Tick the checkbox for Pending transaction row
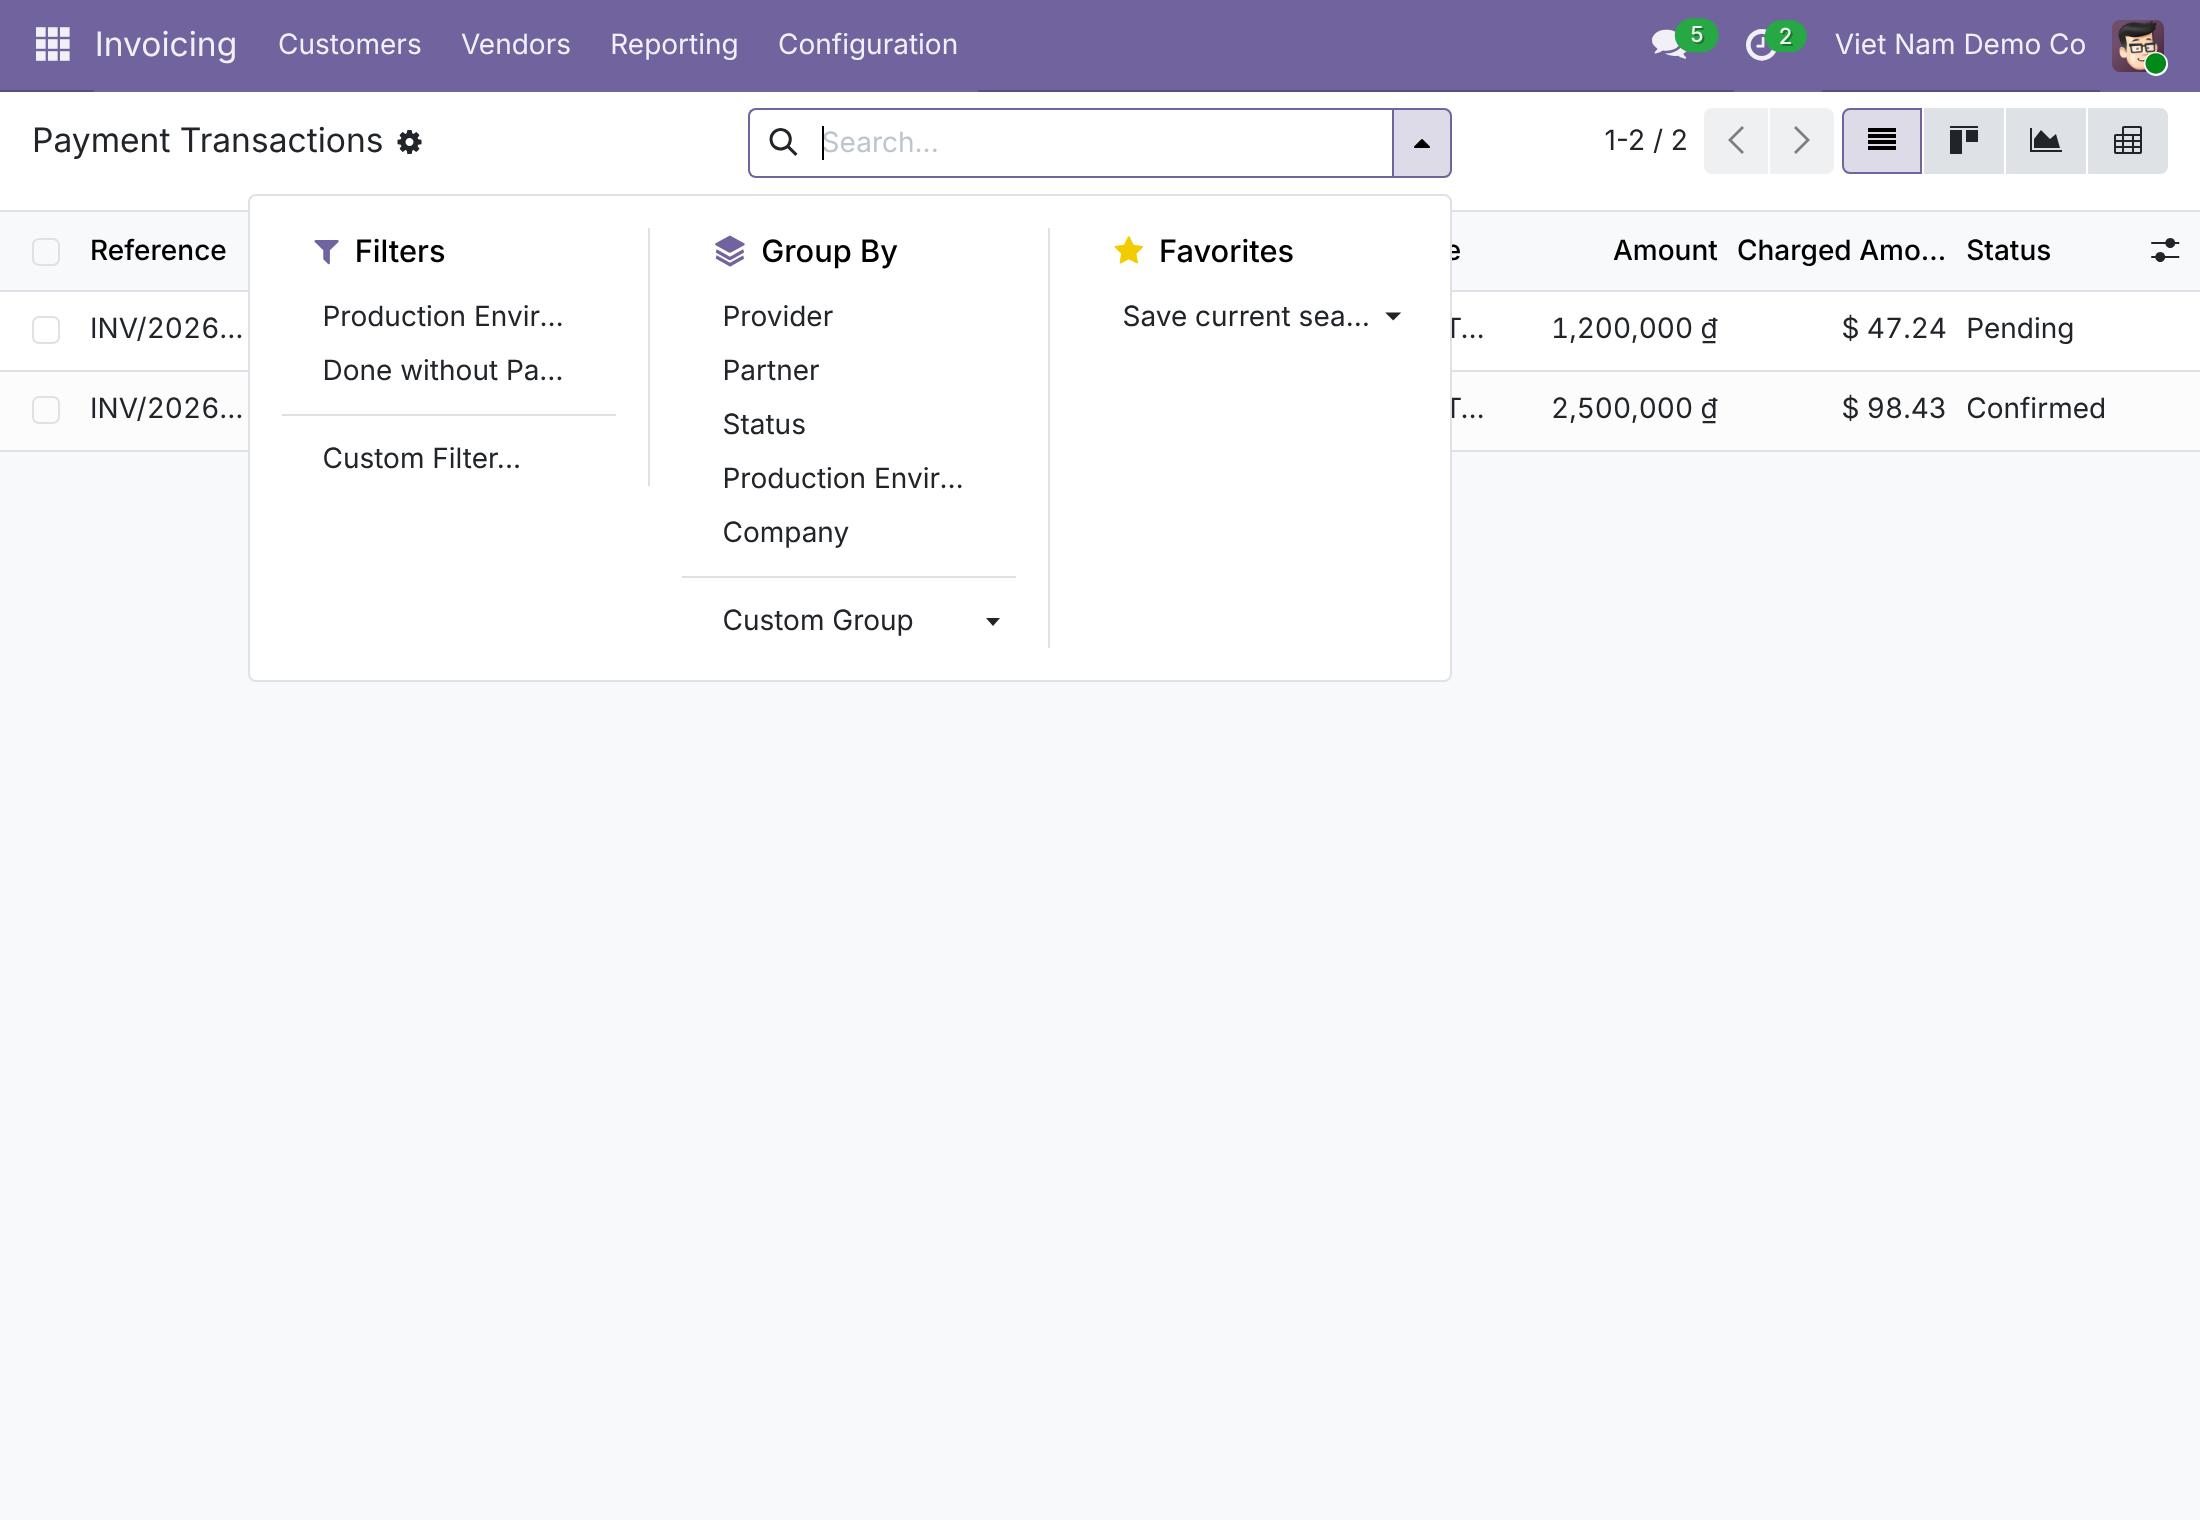This screenshot has width=2200, height=1520. [46, 329]
